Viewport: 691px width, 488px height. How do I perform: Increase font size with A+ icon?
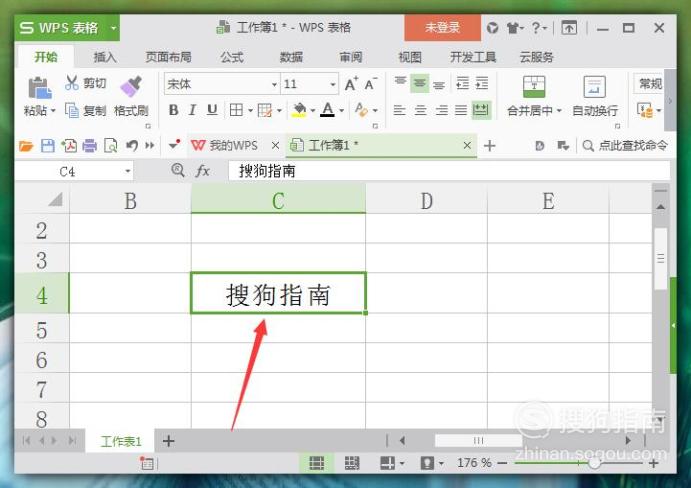pos(351,84)
